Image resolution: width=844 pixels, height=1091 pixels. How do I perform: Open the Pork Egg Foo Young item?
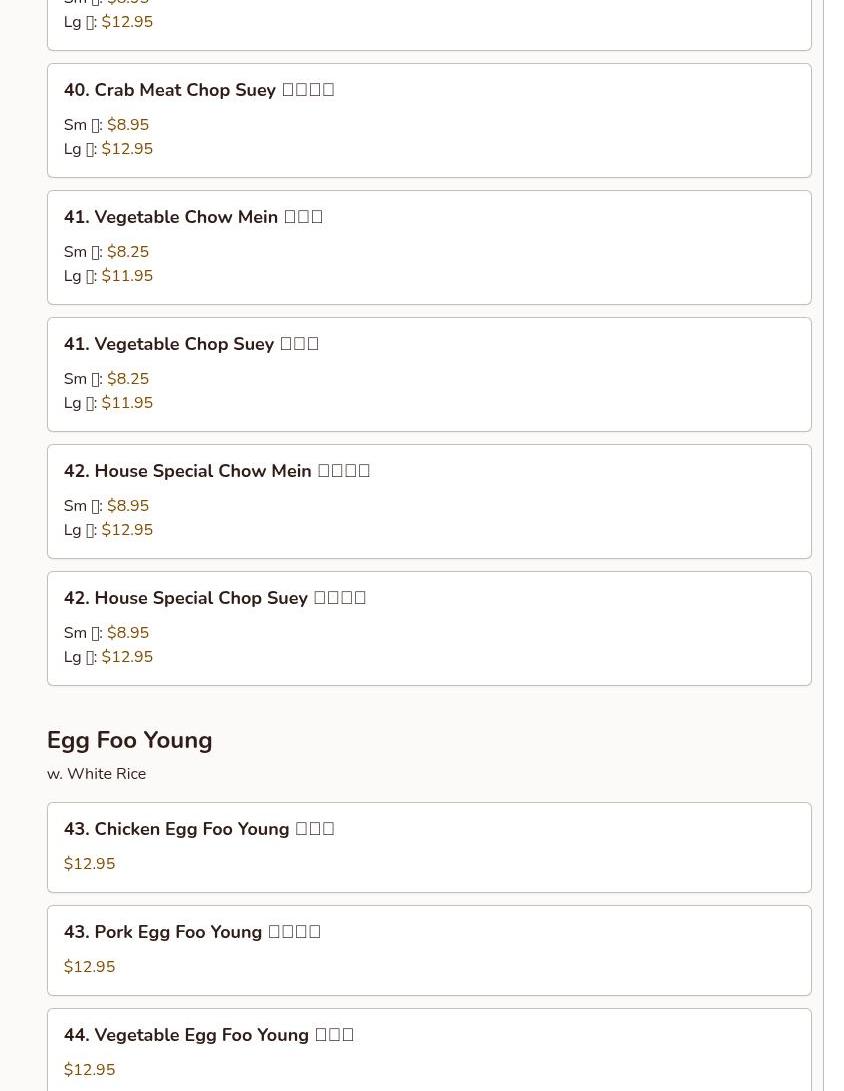[192, 932]
